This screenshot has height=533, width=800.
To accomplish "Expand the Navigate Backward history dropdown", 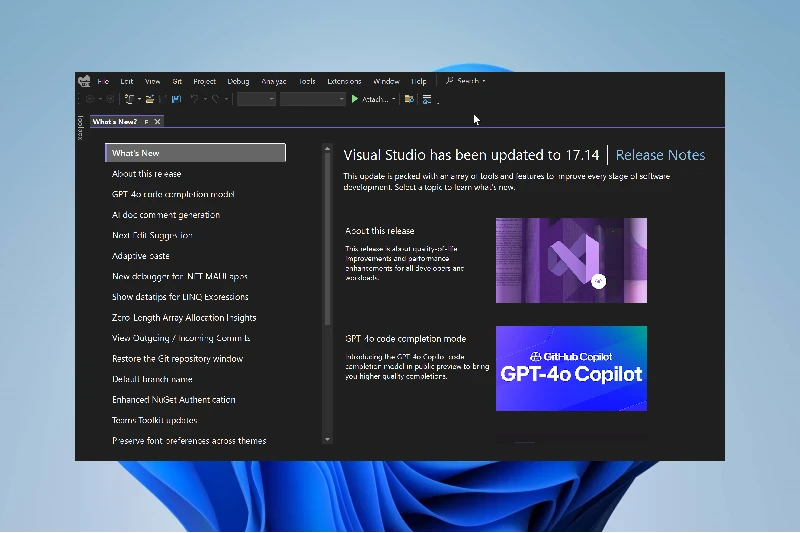I will (101, 99).
